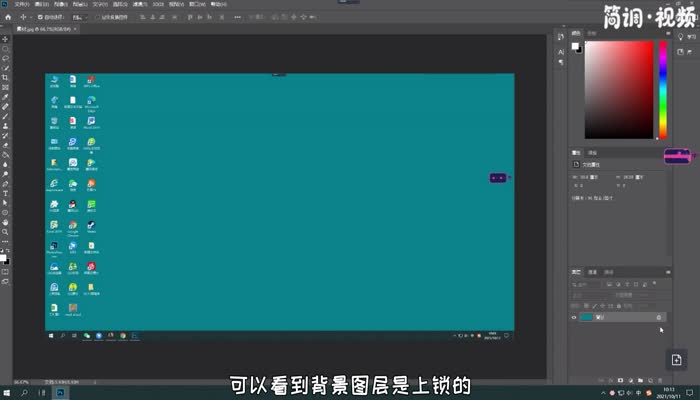Click the Windows Start button

coord(7,393)
